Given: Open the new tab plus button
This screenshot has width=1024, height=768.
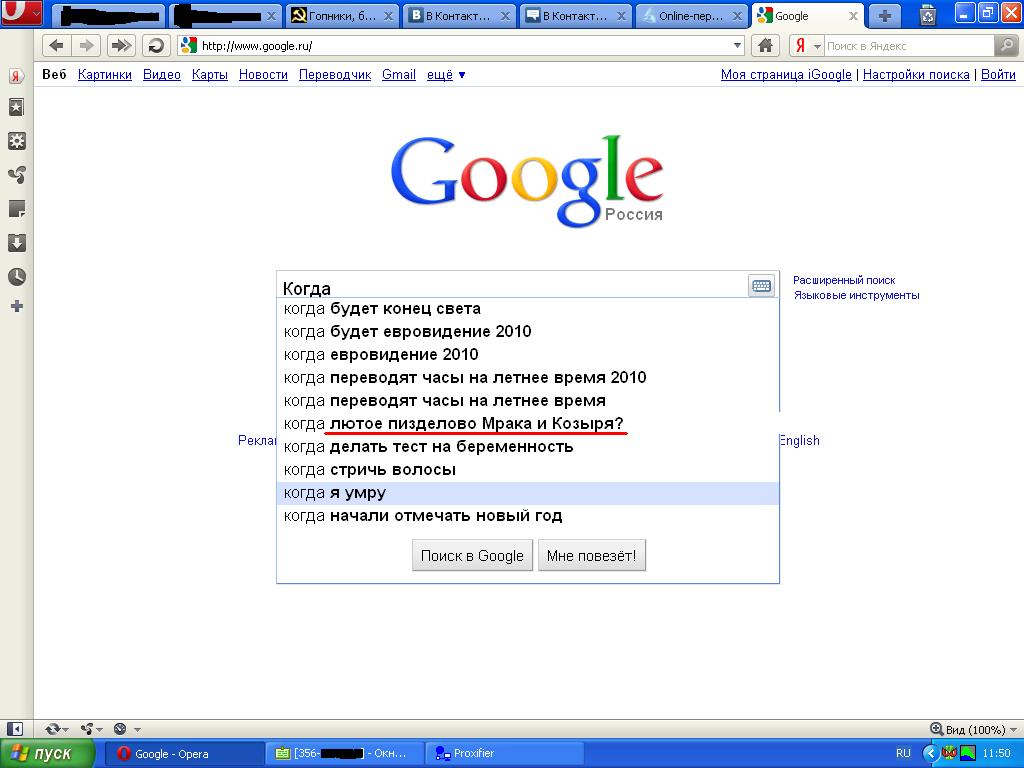Looking at the screenshot, I should click(x=885, y=16).
